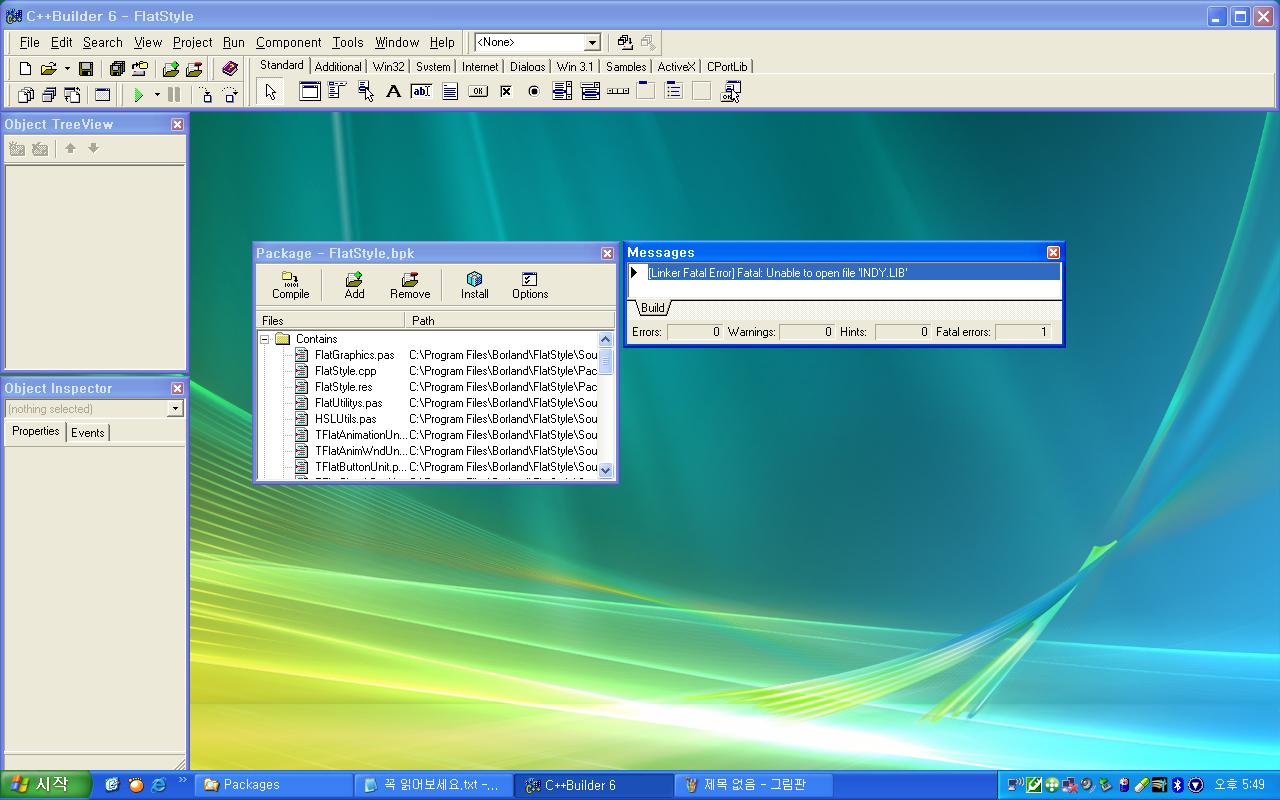Select the CheckBox component in palette
Screen dimensions: 1280x800
506,92
